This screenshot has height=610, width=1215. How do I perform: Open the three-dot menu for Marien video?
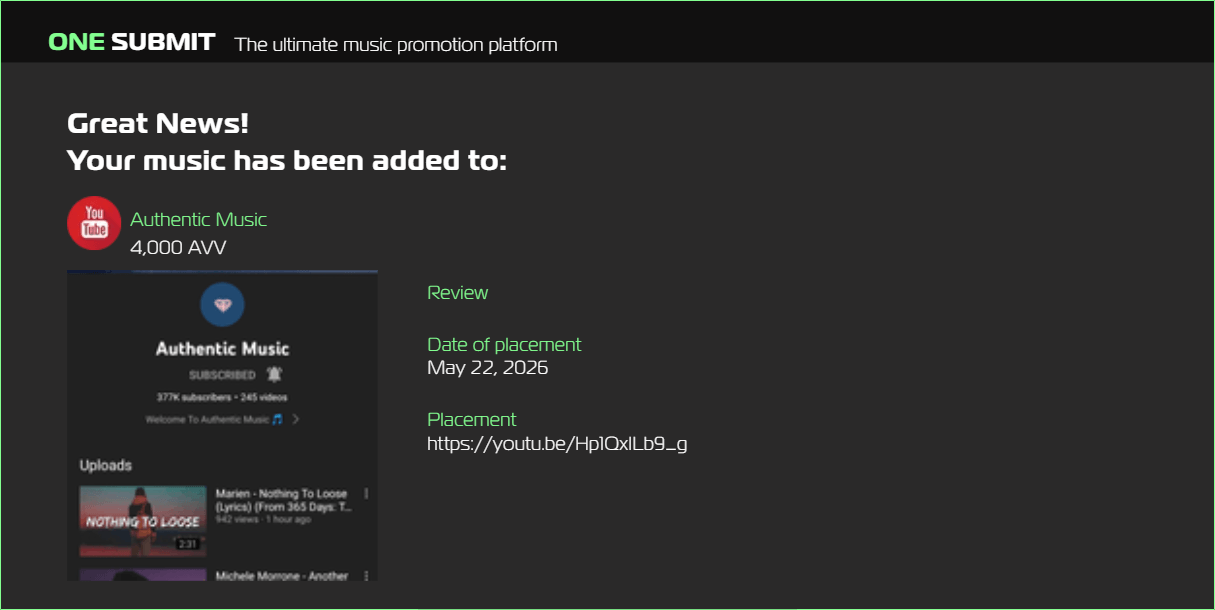[367, 494]
